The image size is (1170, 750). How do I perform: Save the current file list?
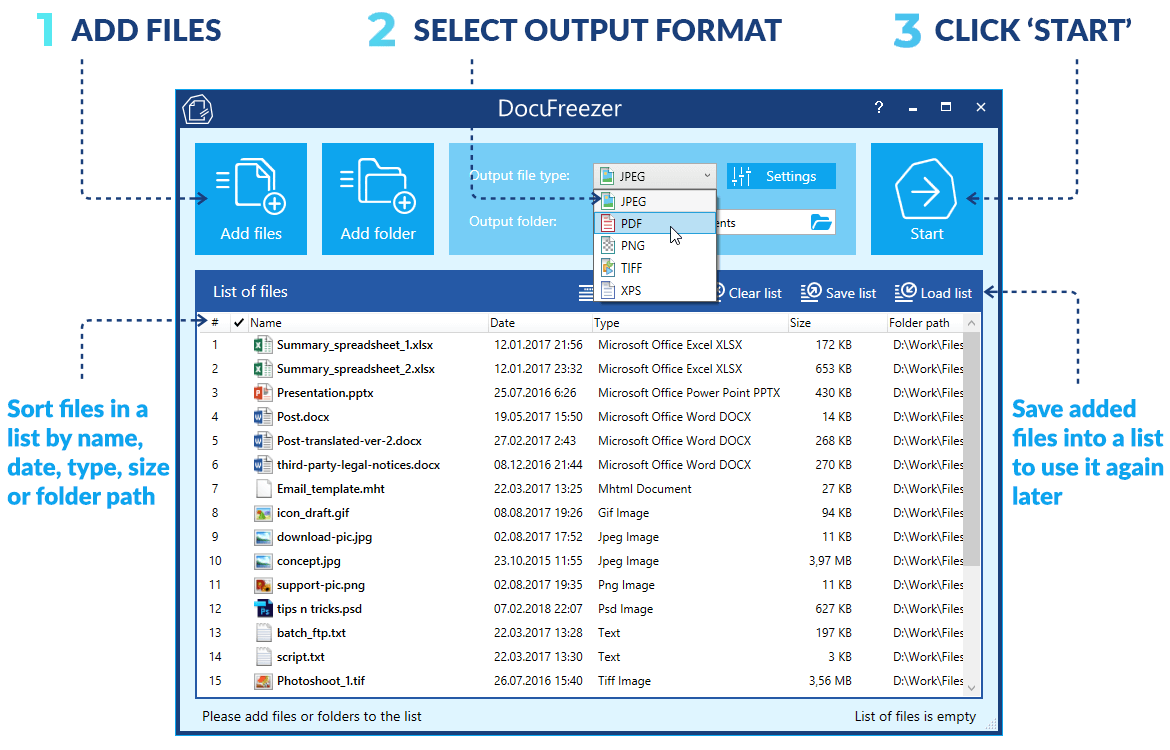(839, 293)
